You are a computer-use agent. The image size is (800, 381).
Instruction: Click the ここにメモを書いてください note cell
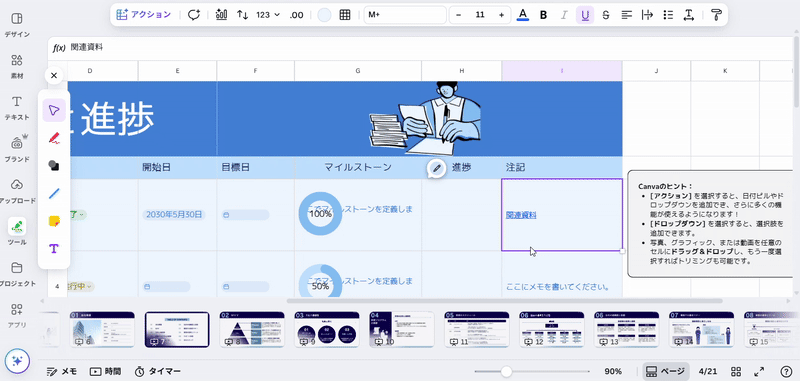[558, 287]
